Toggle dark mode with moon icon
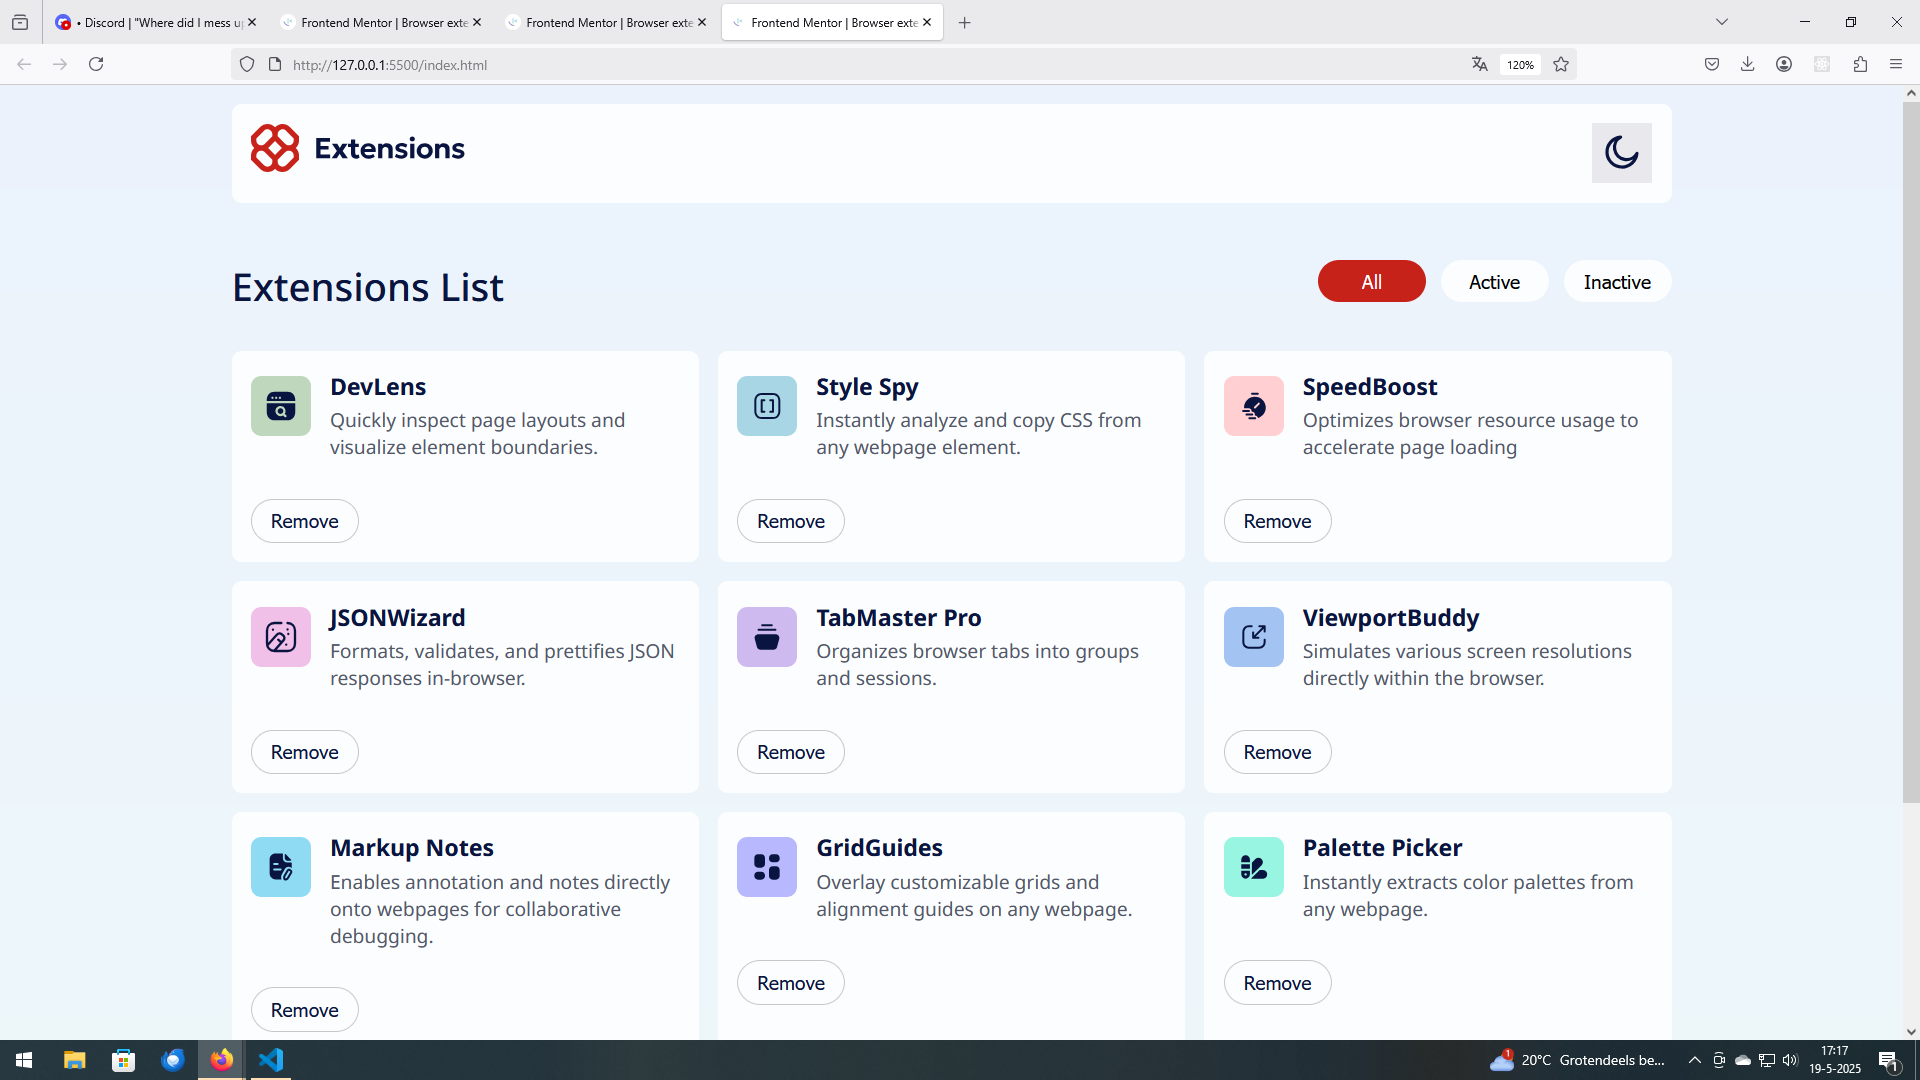This screenshot has height=1080, width=1920. pos(1621,153)
